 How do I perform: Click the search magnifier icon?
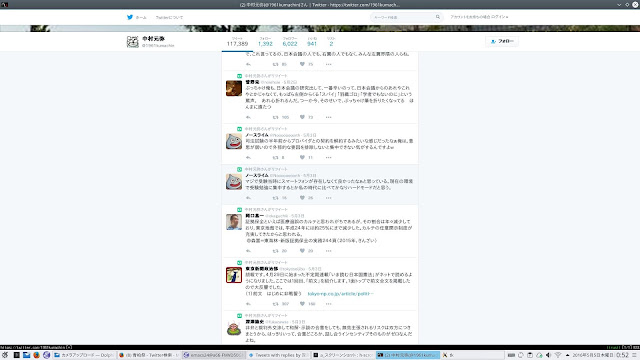(438, 17)
